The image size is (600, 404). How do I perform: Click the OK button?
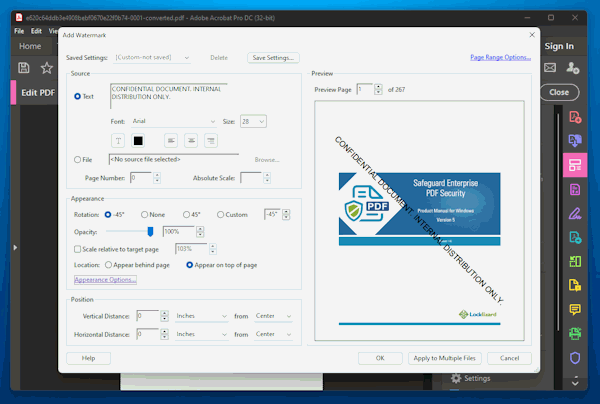pos(380,358)
